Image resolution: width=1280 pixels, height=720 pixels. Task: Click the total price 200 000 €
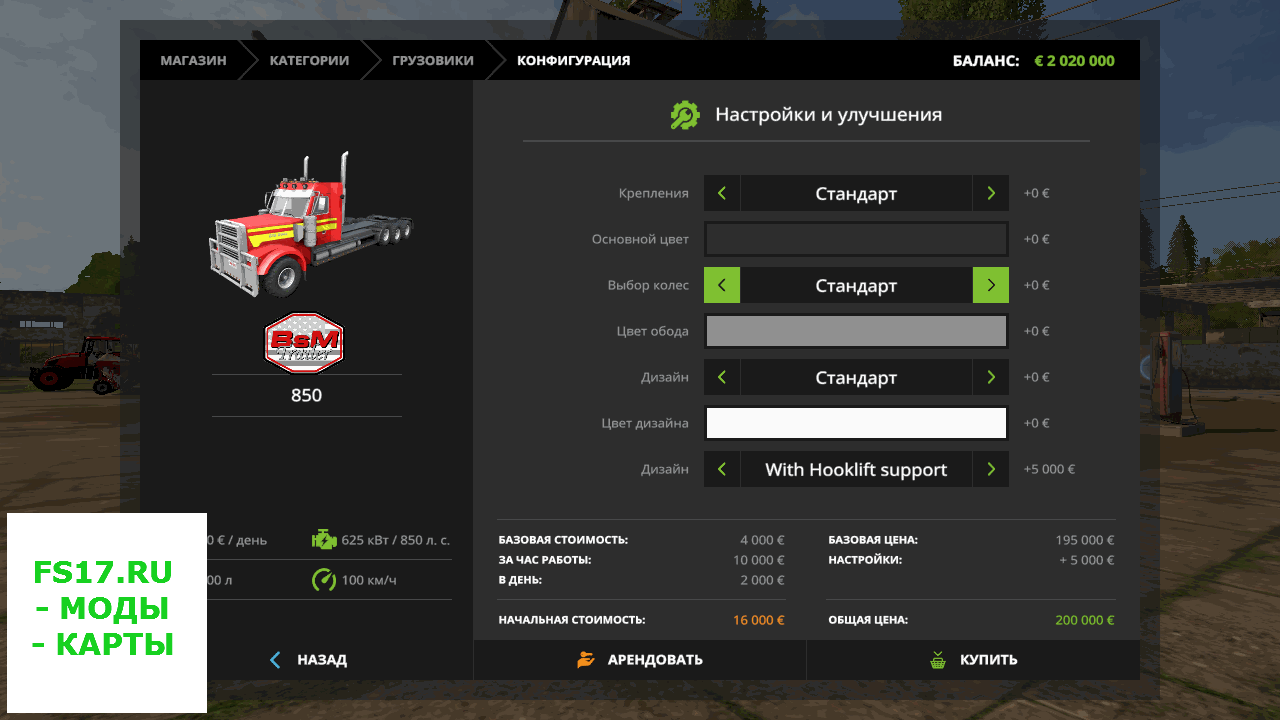point(1085,620)
